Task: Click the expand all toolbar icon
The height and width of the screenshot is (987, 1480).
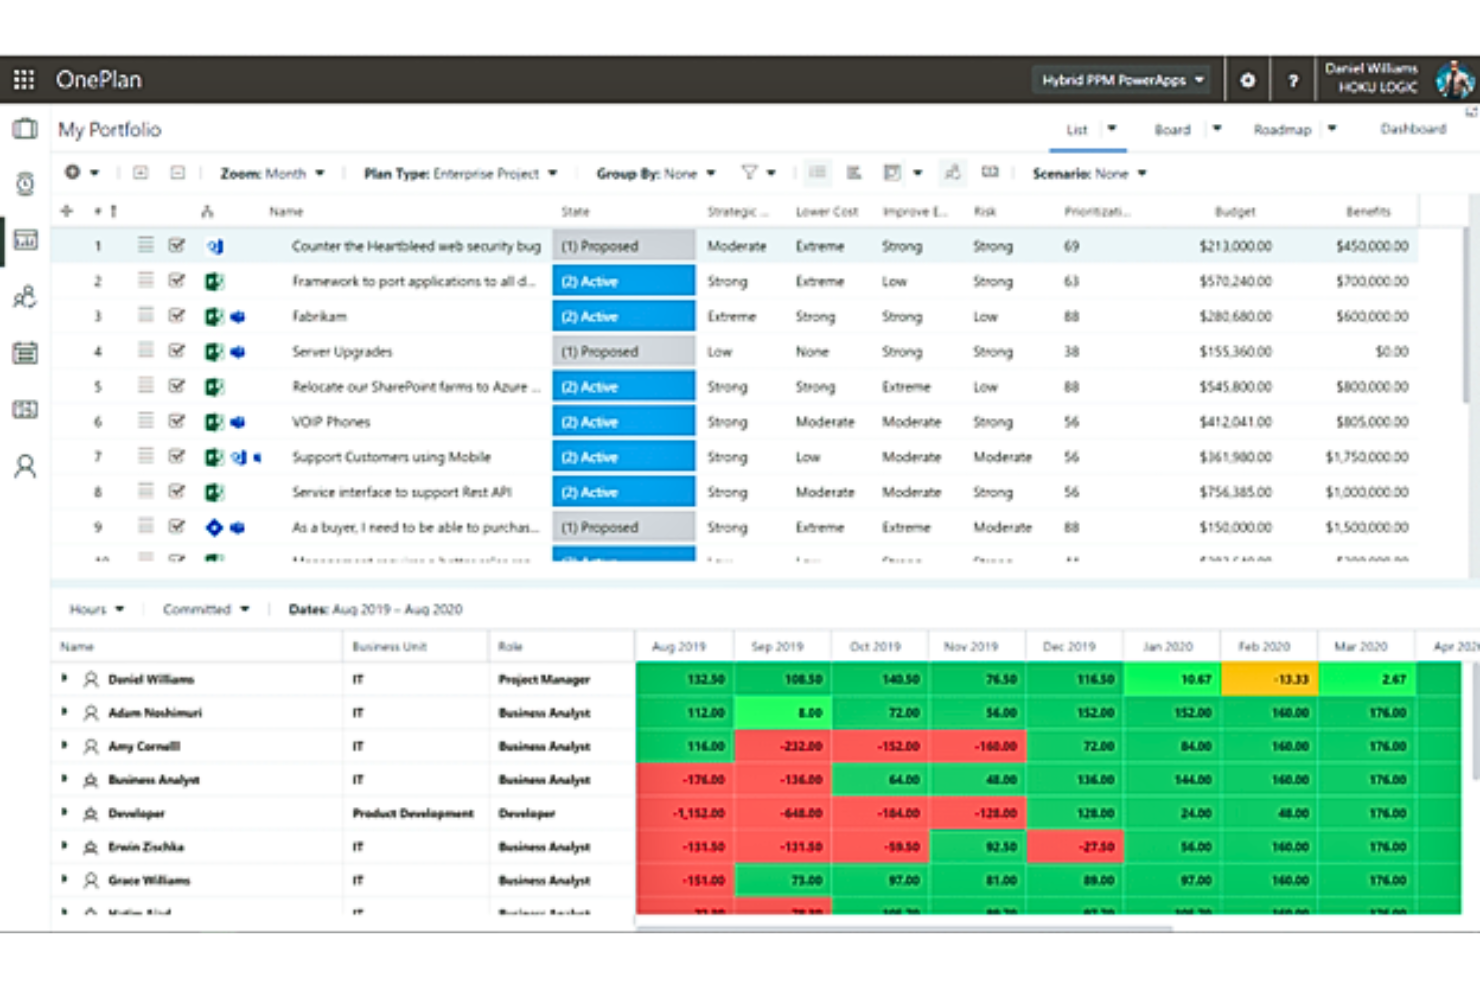Action: pyautogui.click(x=141, y=173)
